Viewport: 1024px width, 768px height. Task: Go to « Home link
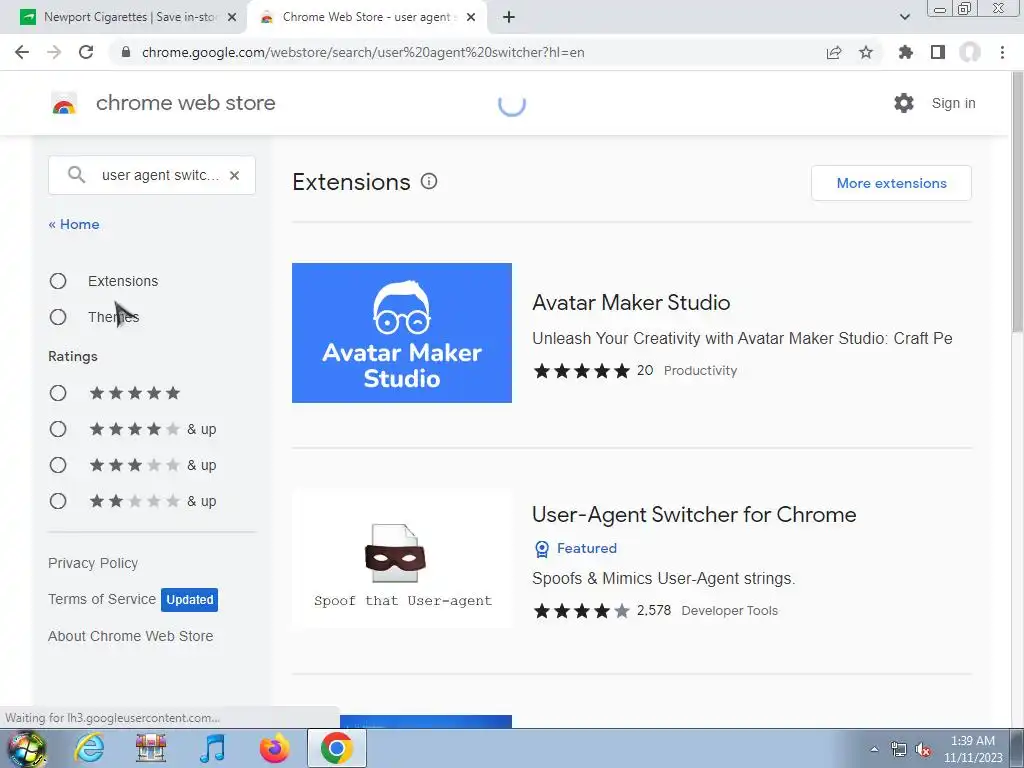[x=74, y=224]
